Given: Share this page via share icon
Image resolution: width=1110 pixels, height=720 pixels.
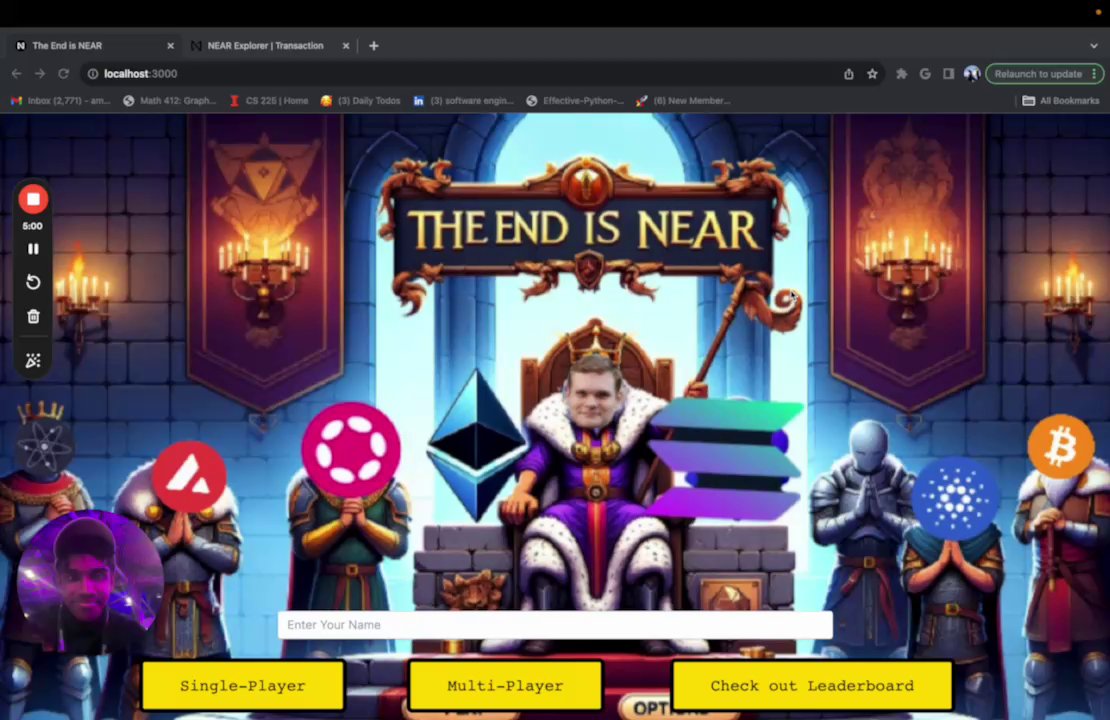Looking at the screenshot, I should point(849,74).
